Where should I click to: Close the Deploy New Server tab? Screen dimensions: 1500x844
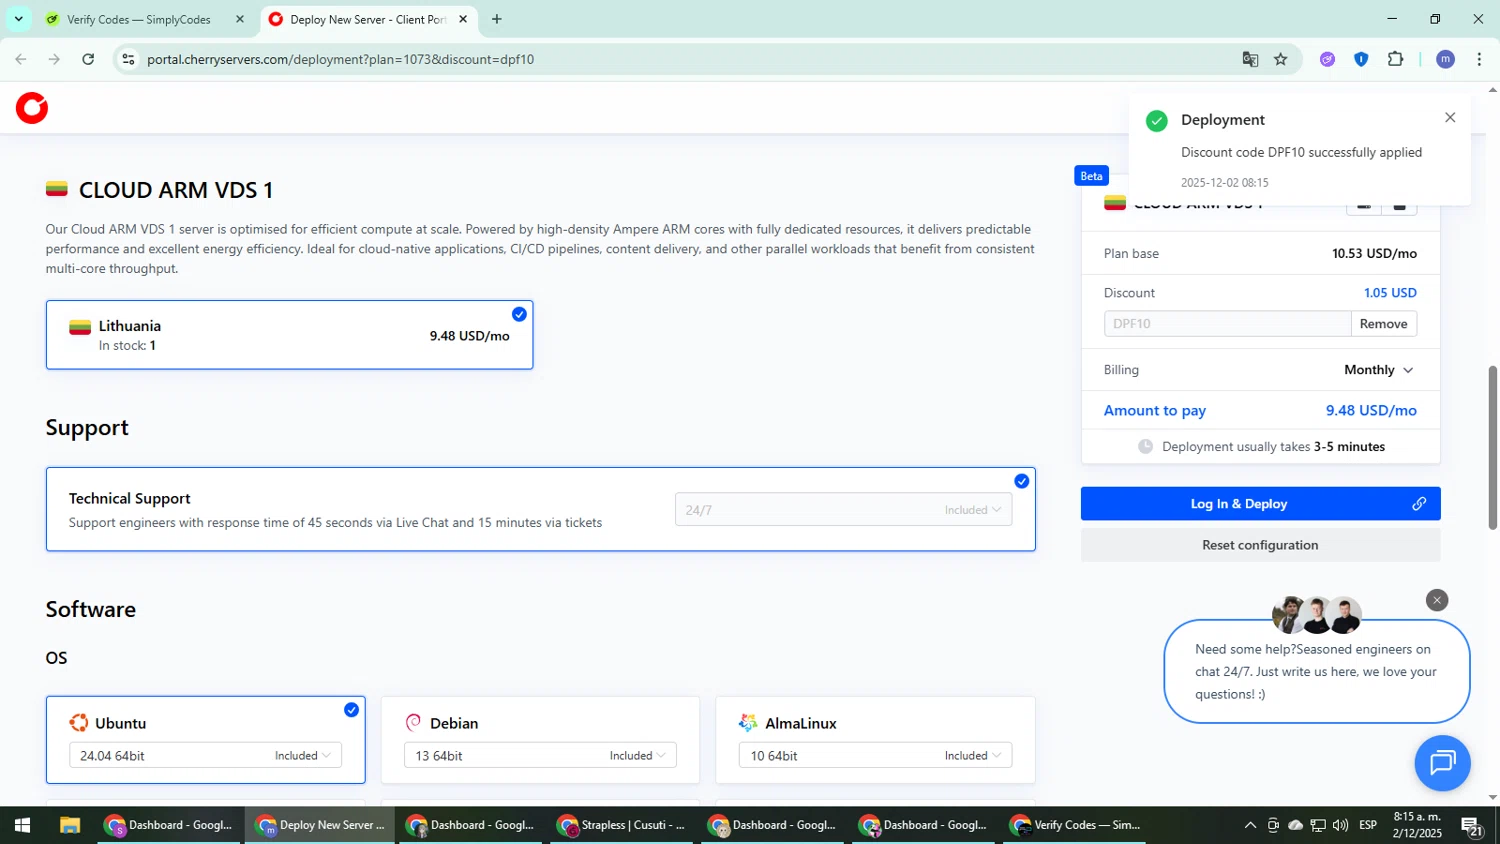coord(463,19)
